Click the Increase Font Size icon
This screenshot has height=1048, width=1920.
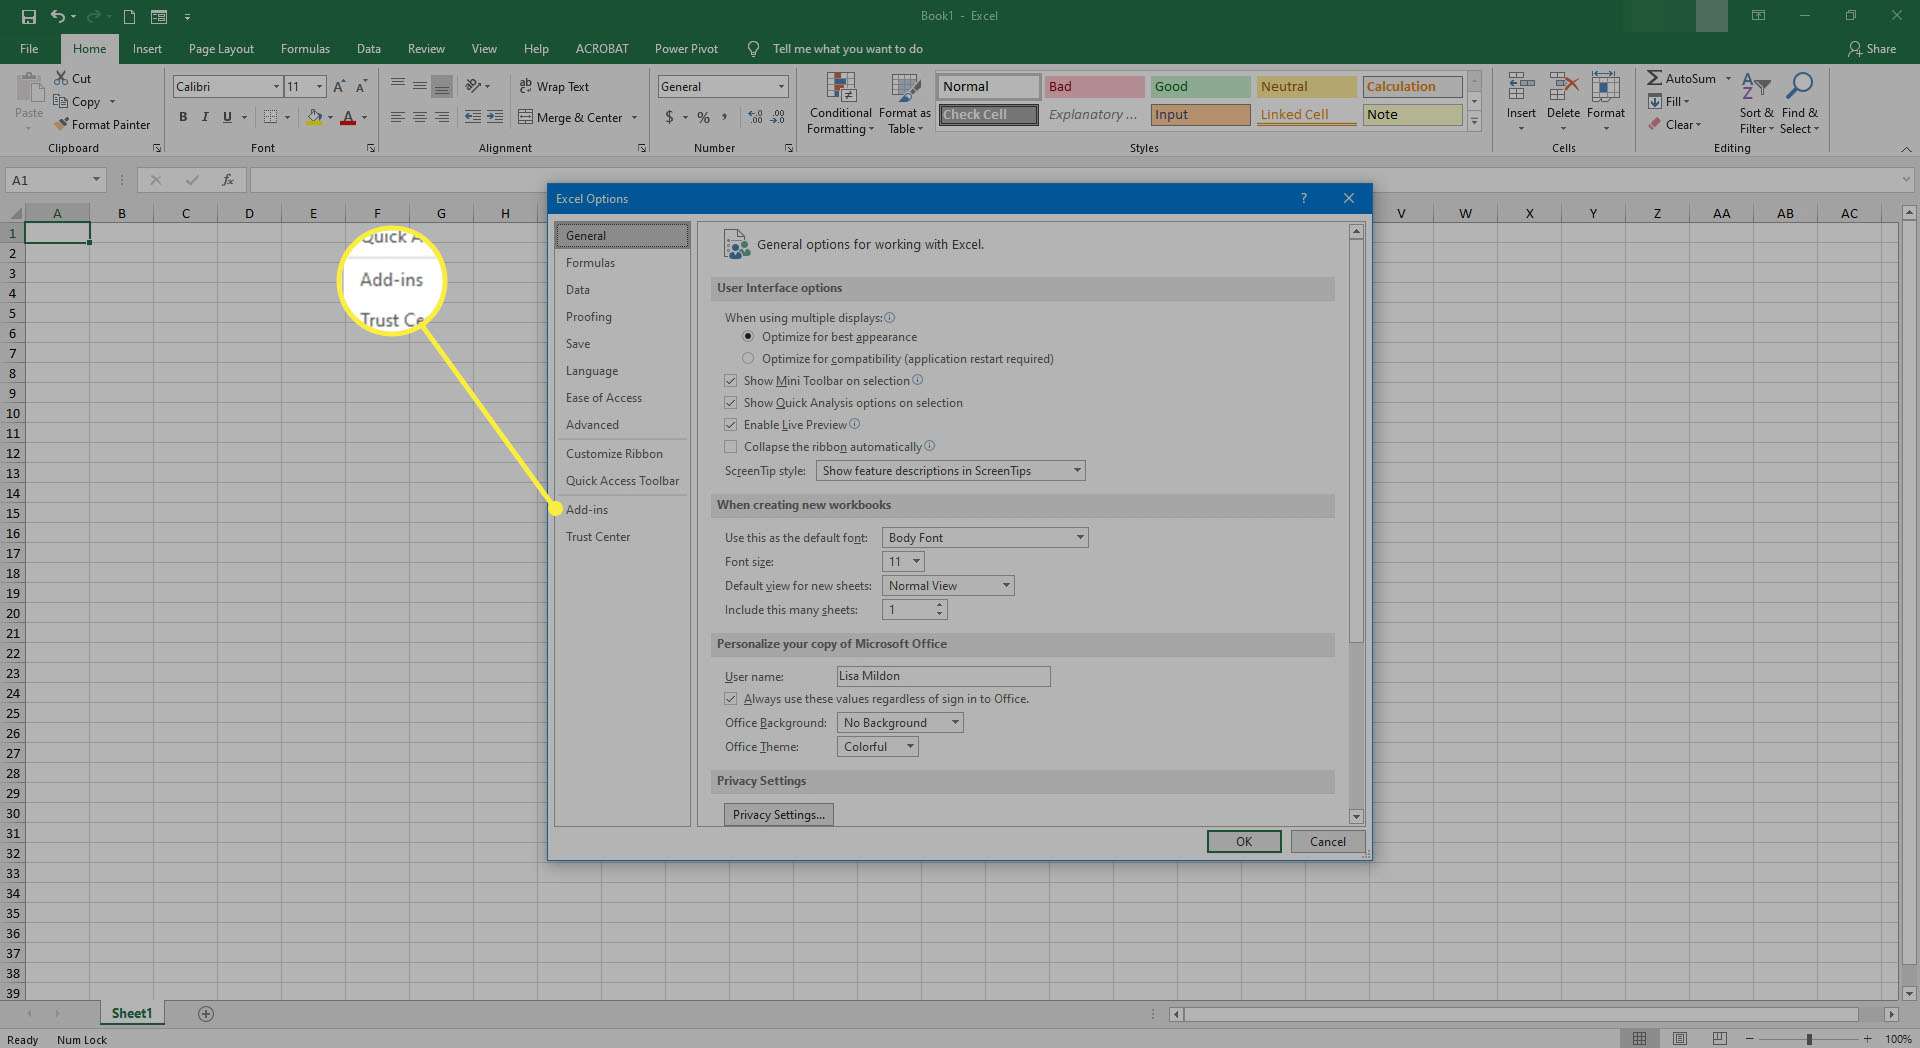[x=339, y=87]
